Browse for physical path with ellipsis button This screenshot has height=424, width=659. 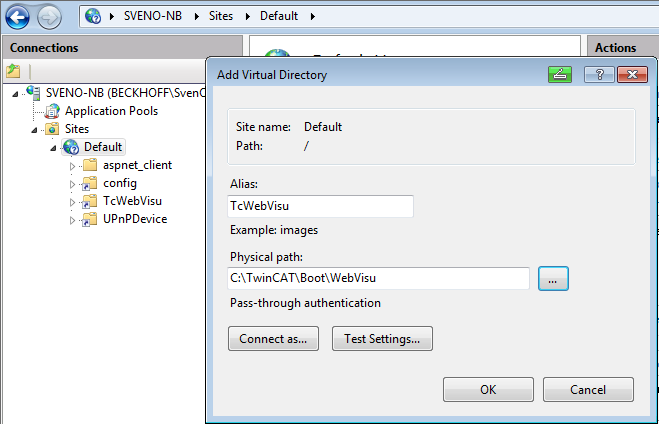click(553, 278)
